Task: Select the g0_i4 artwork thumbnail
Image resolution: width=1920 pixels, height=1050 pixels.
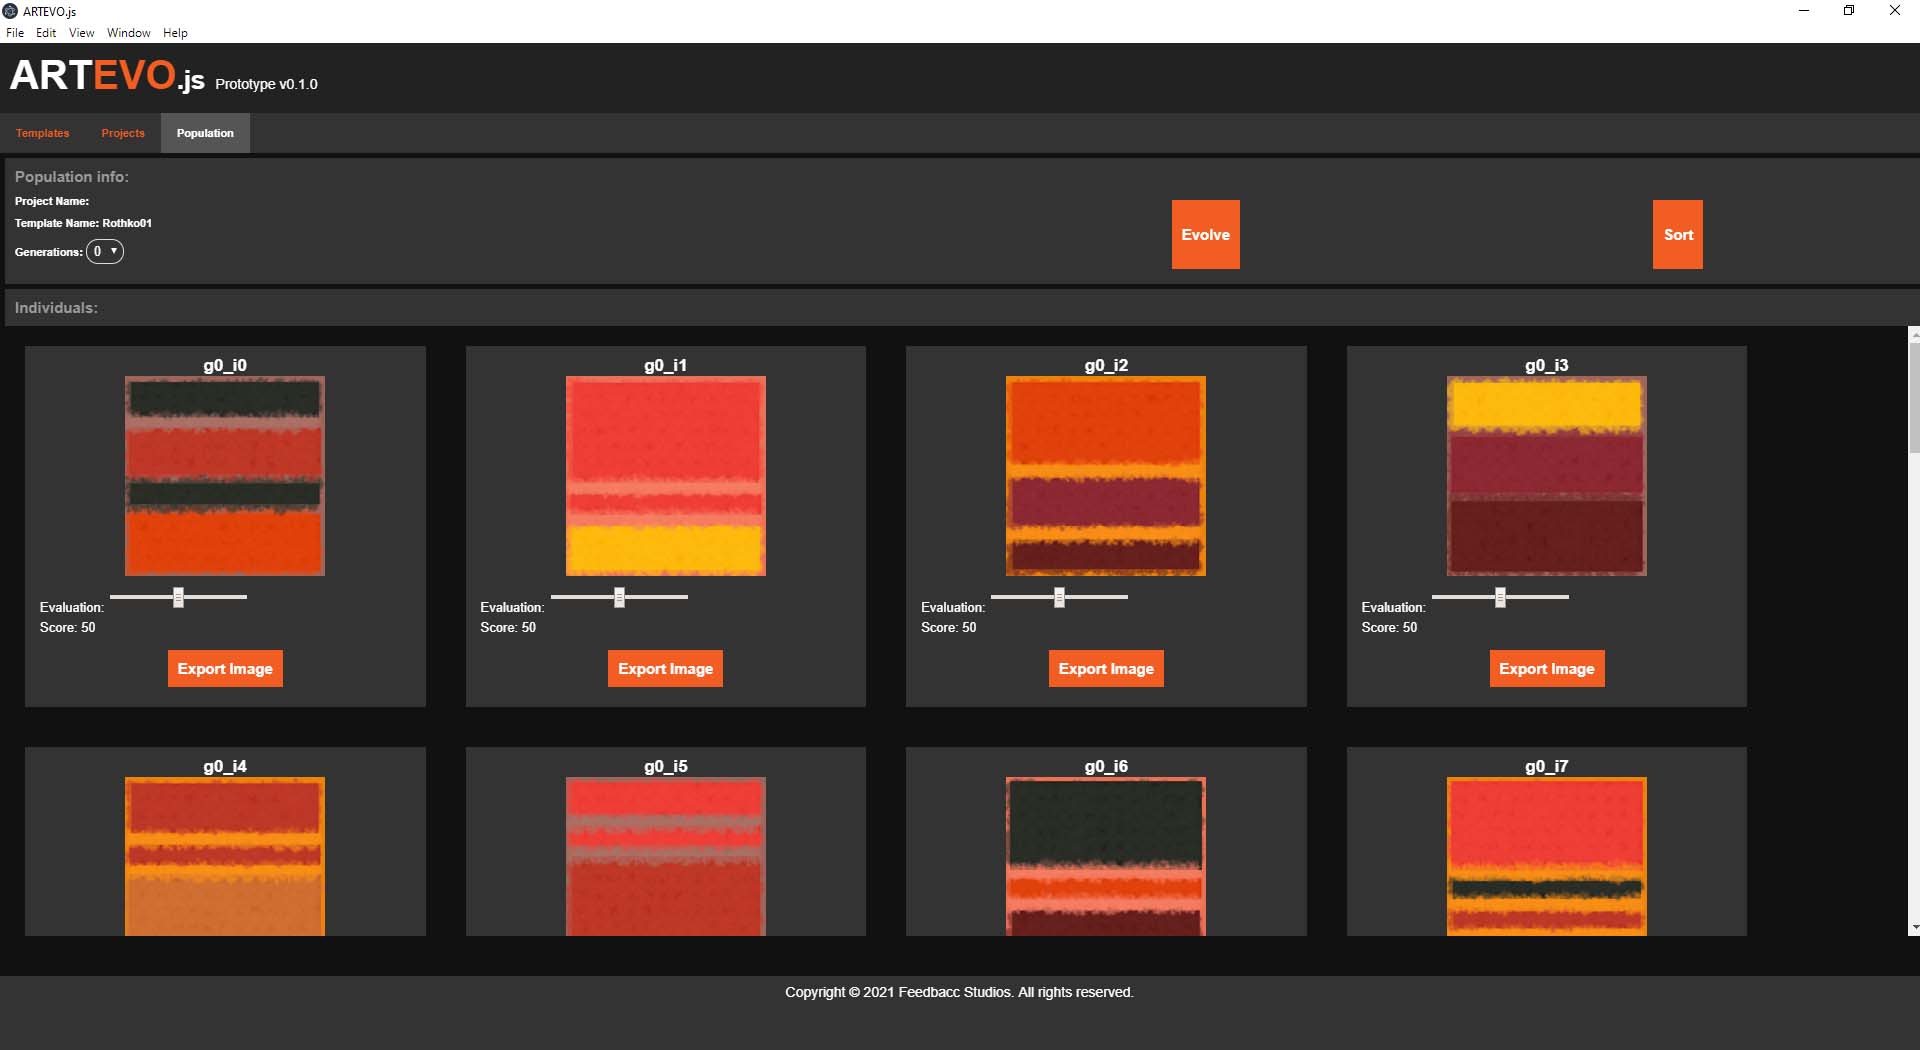Action: pos(225,857)
